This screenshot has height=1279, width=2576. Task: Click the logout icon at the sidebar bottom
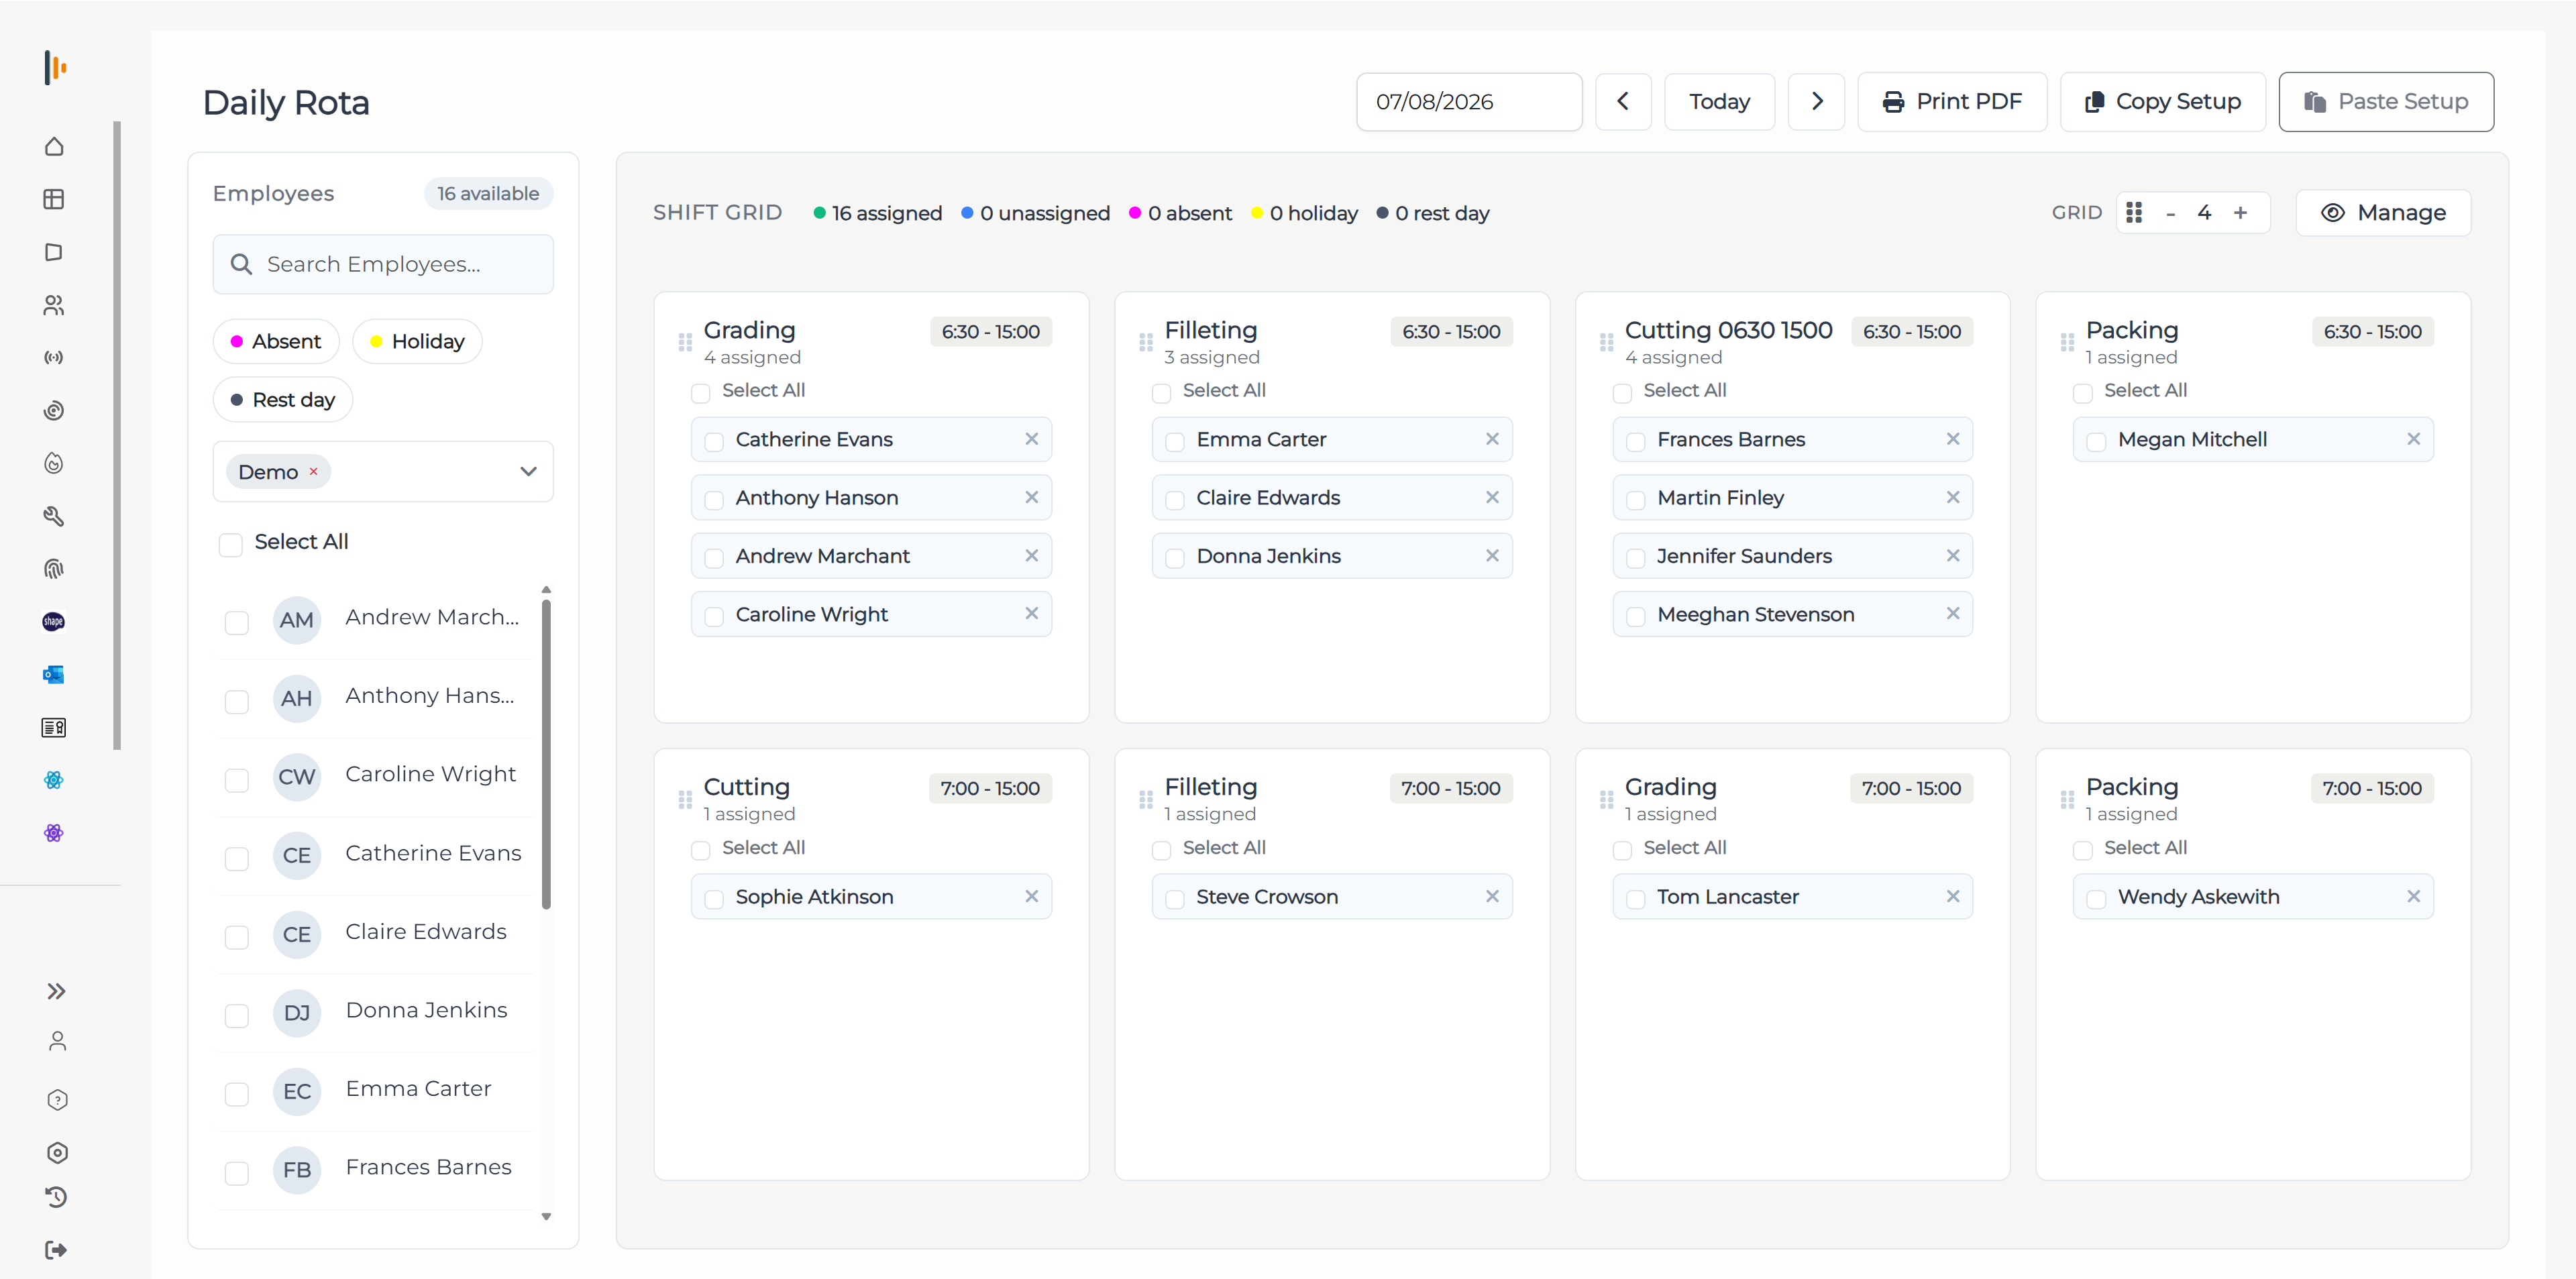point(57,1250)
